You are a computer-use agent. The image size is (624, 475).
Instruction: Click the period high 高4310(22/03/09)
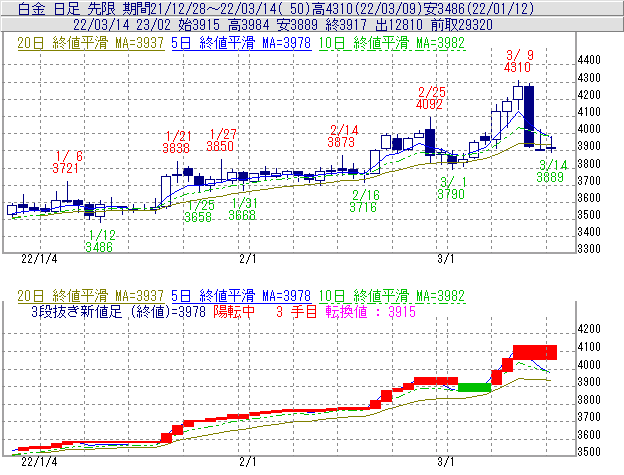[368, 8]
